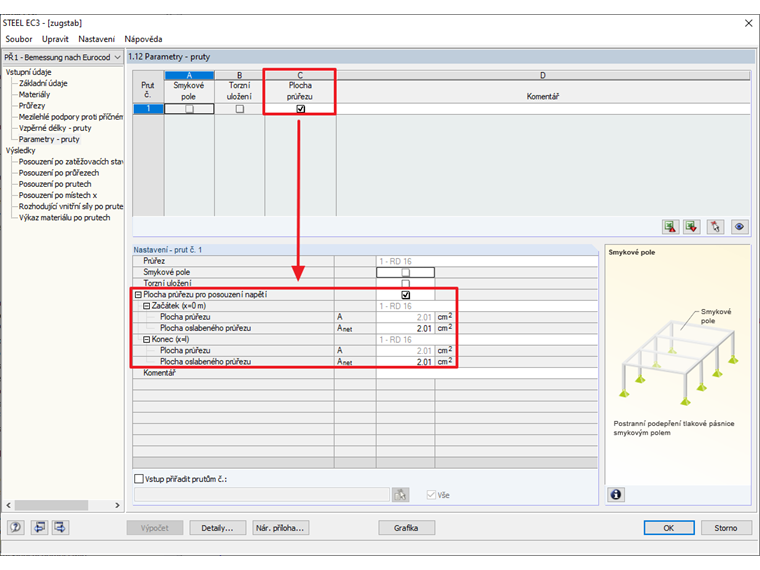Open Posouzení po místech x results
Viewport: 760px width, 570px height.
coord(58,195)
